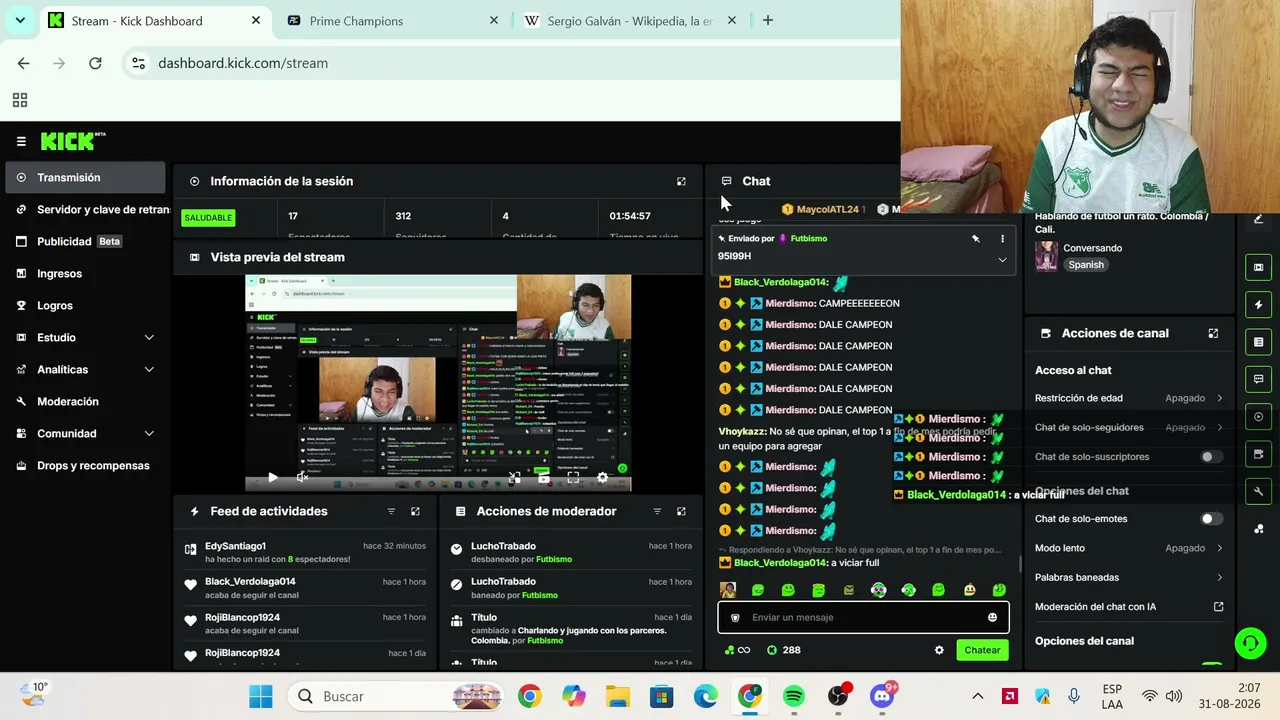Click the dashboard.kick.com/stream address bar
The height and width of the screenshot is (720, 1280).
(x=243, y=63)
